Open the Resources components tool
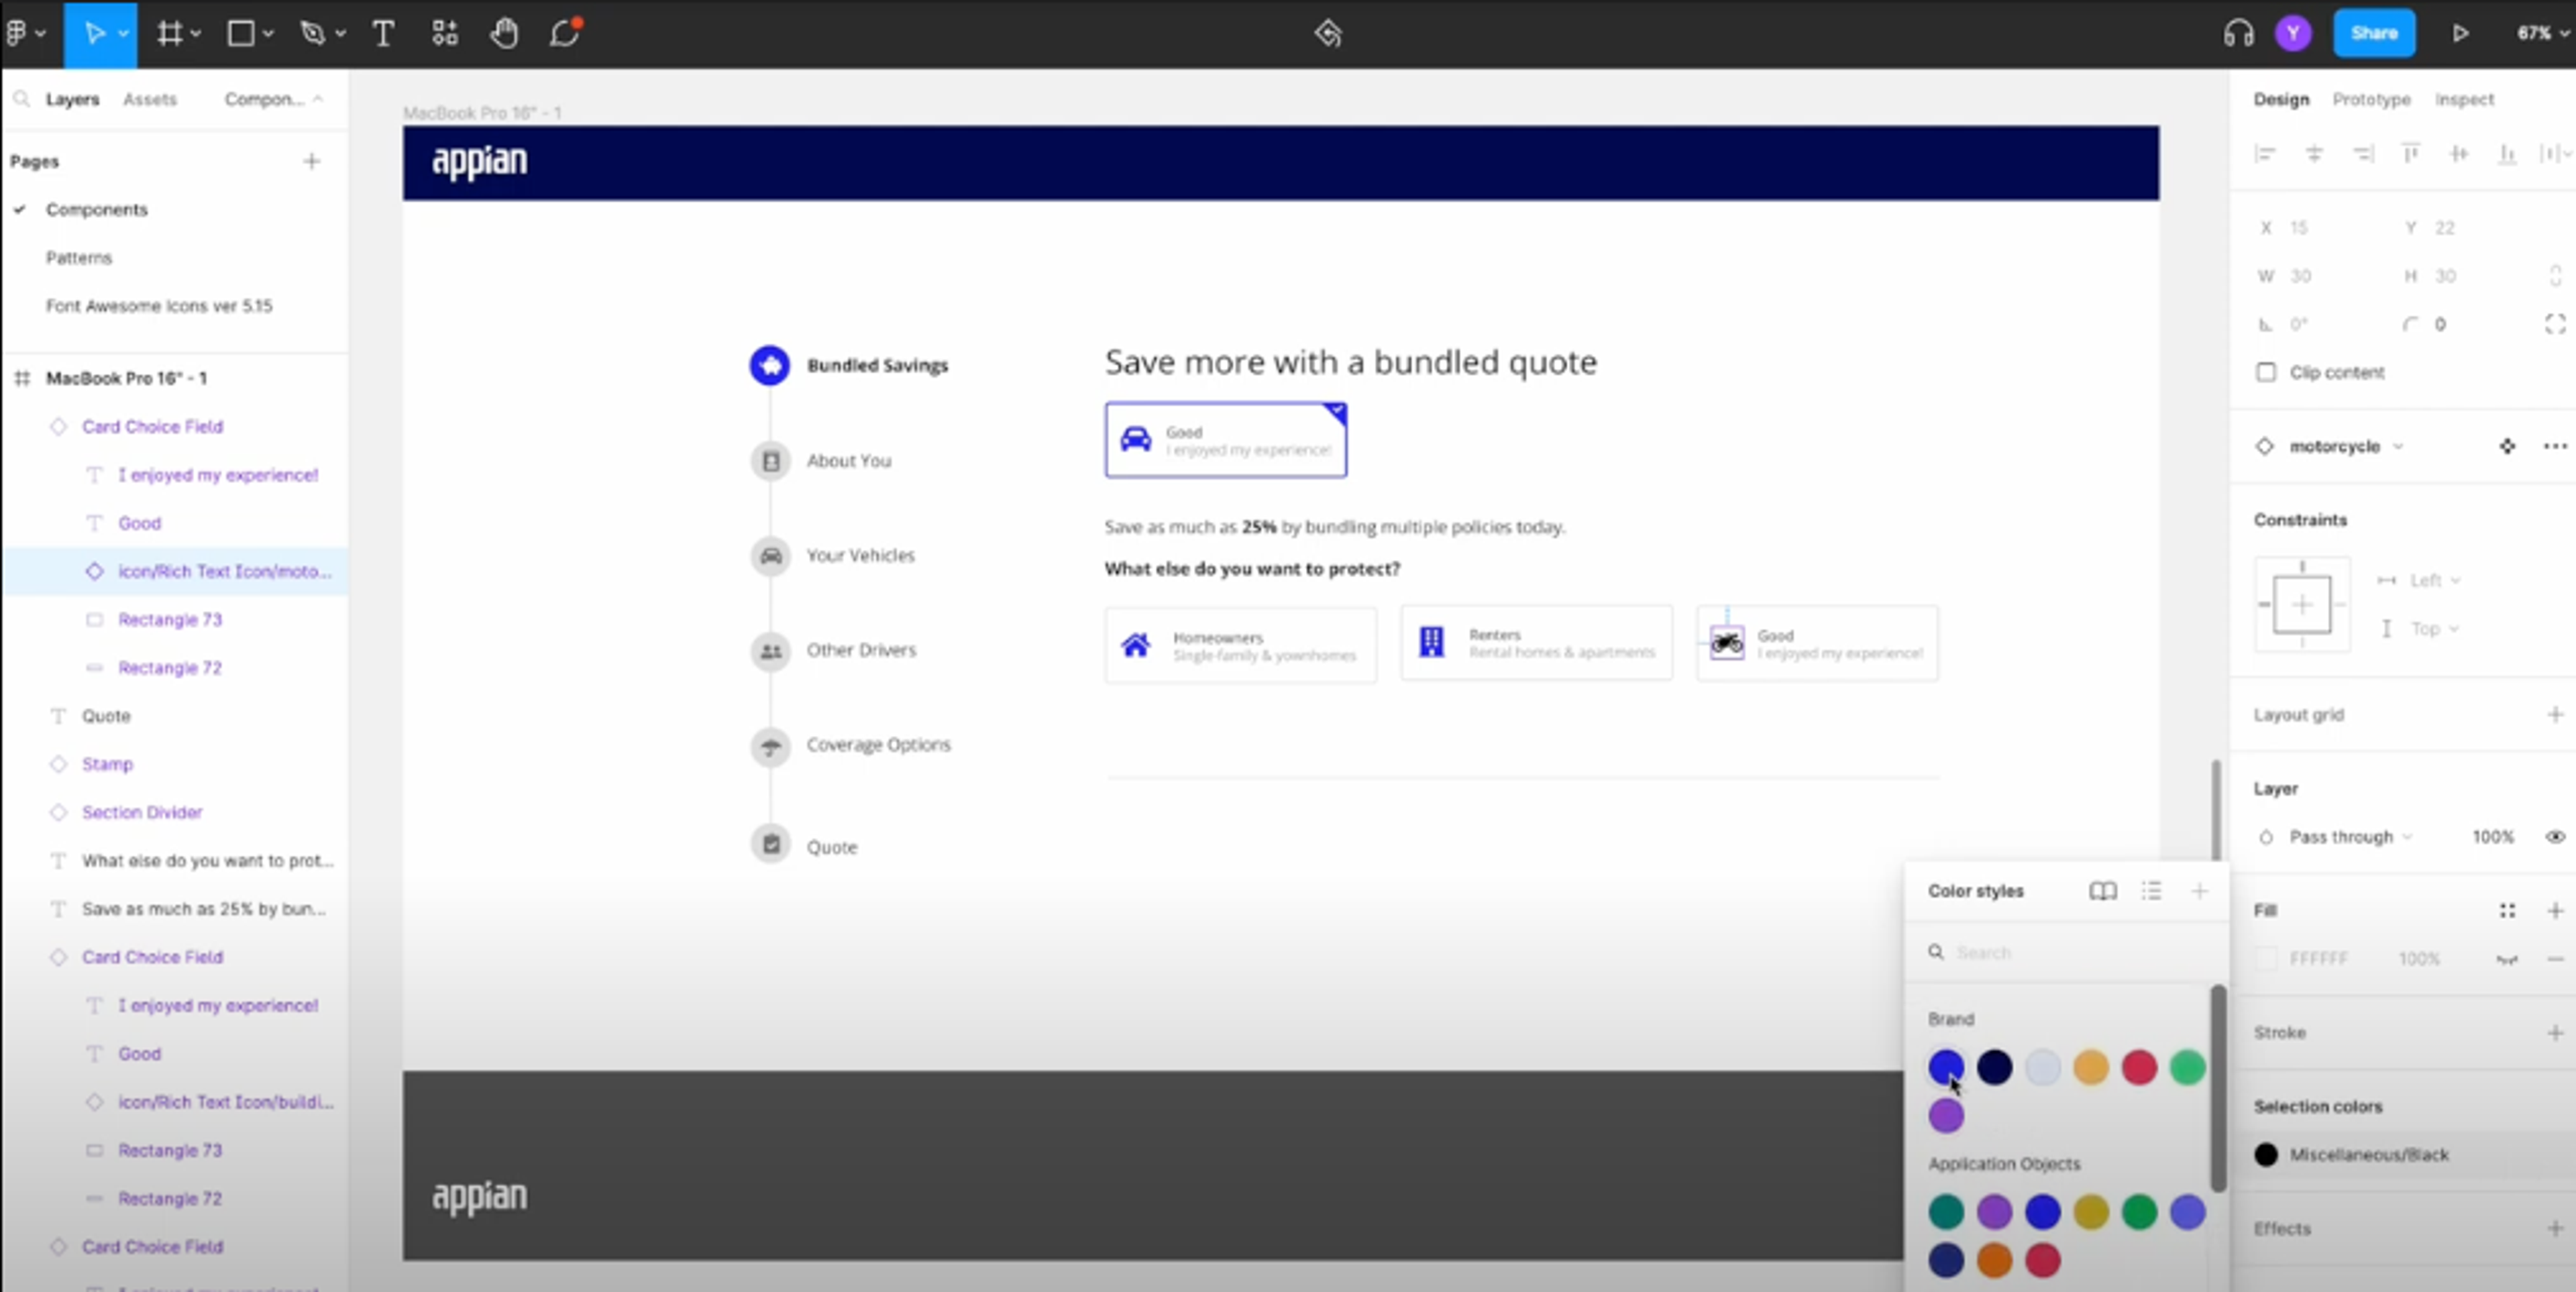Screen dimensions: 2576x1292 coord(445,33)
